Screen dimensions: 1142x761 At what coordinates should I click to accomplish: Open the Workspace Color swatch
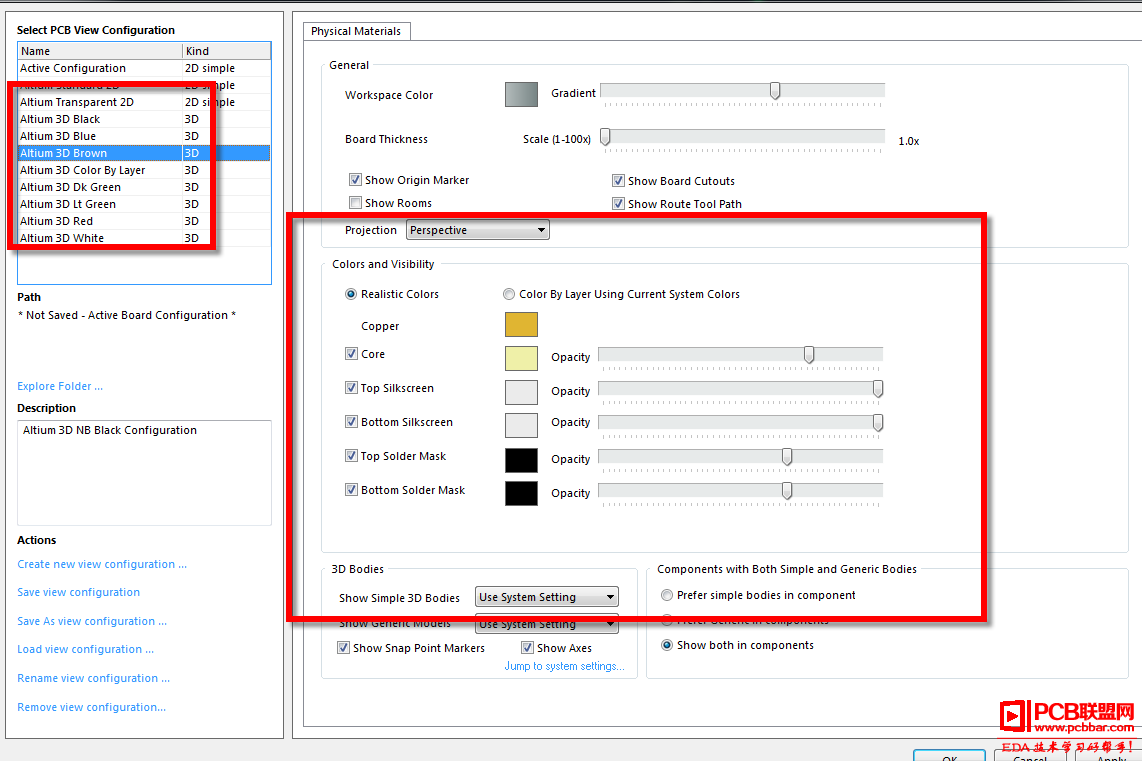(521, 95)
